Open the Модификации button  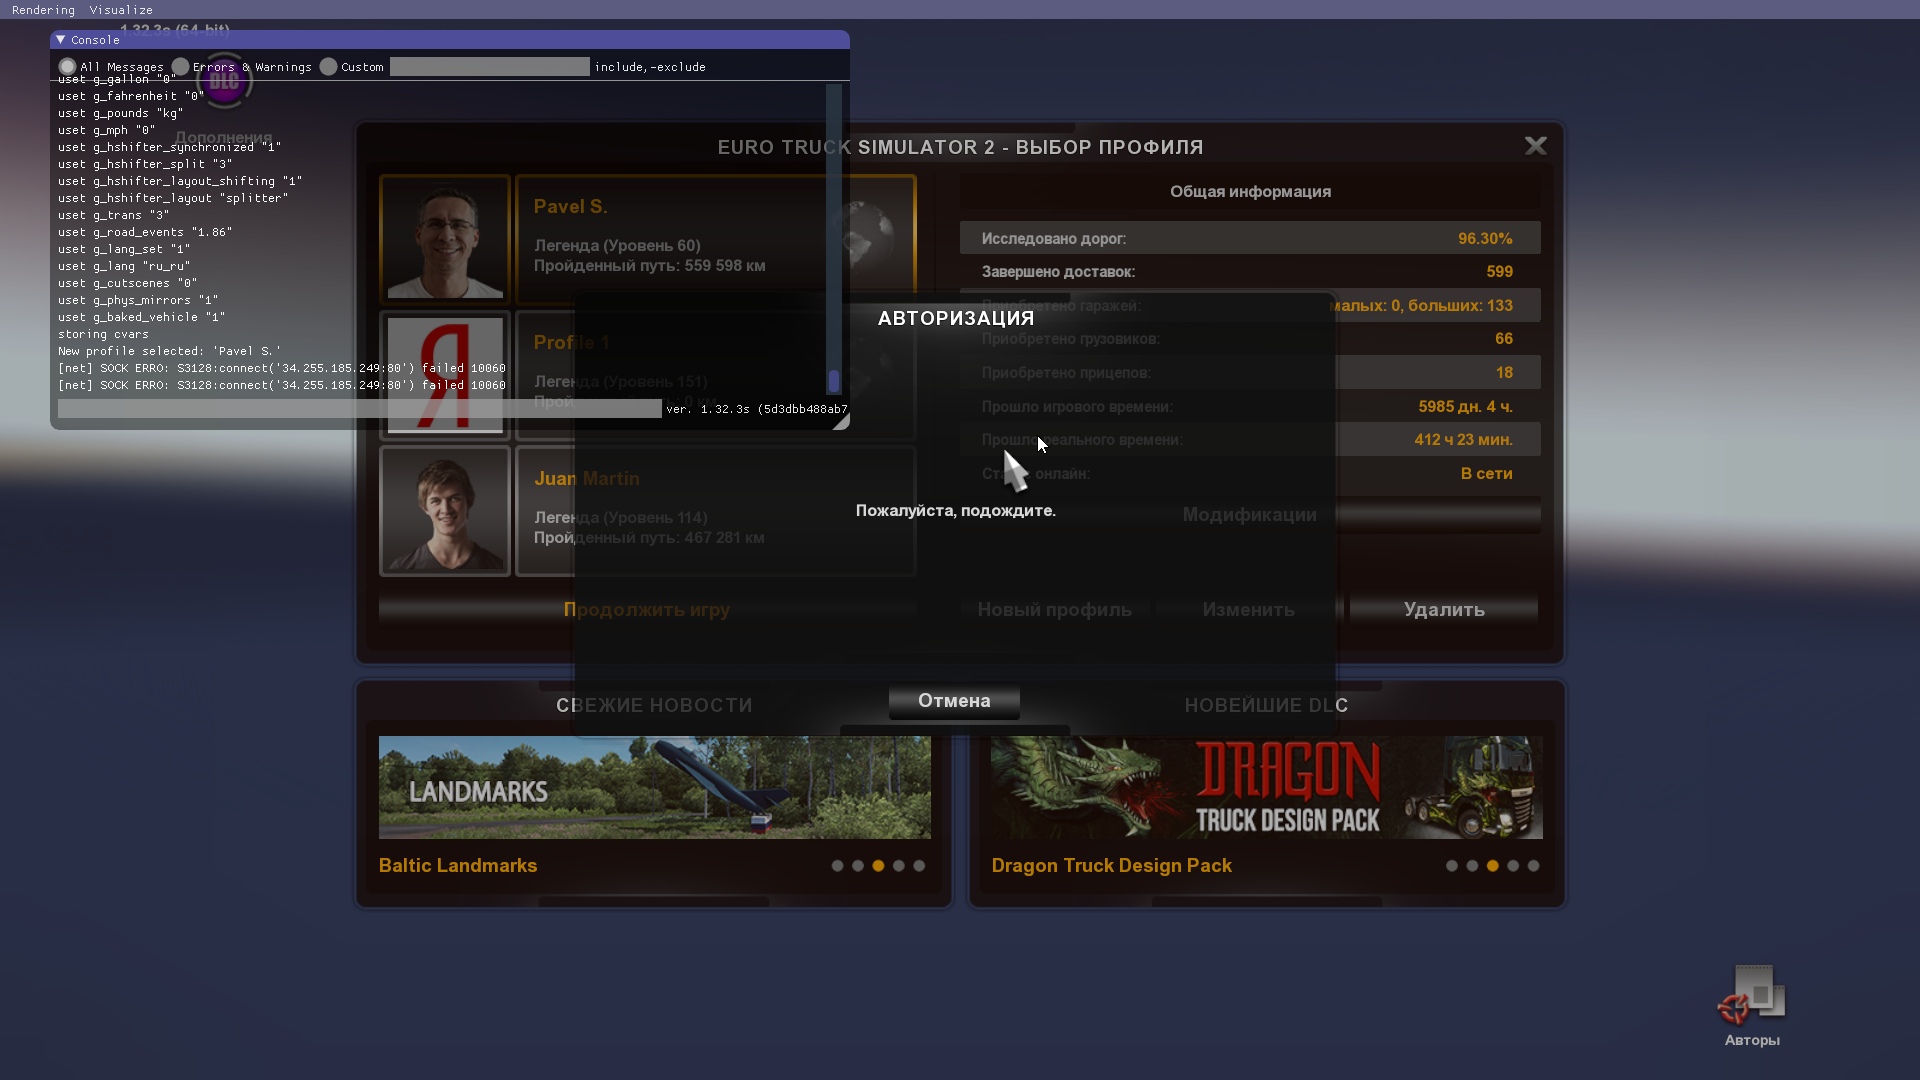click(1250, 515)
